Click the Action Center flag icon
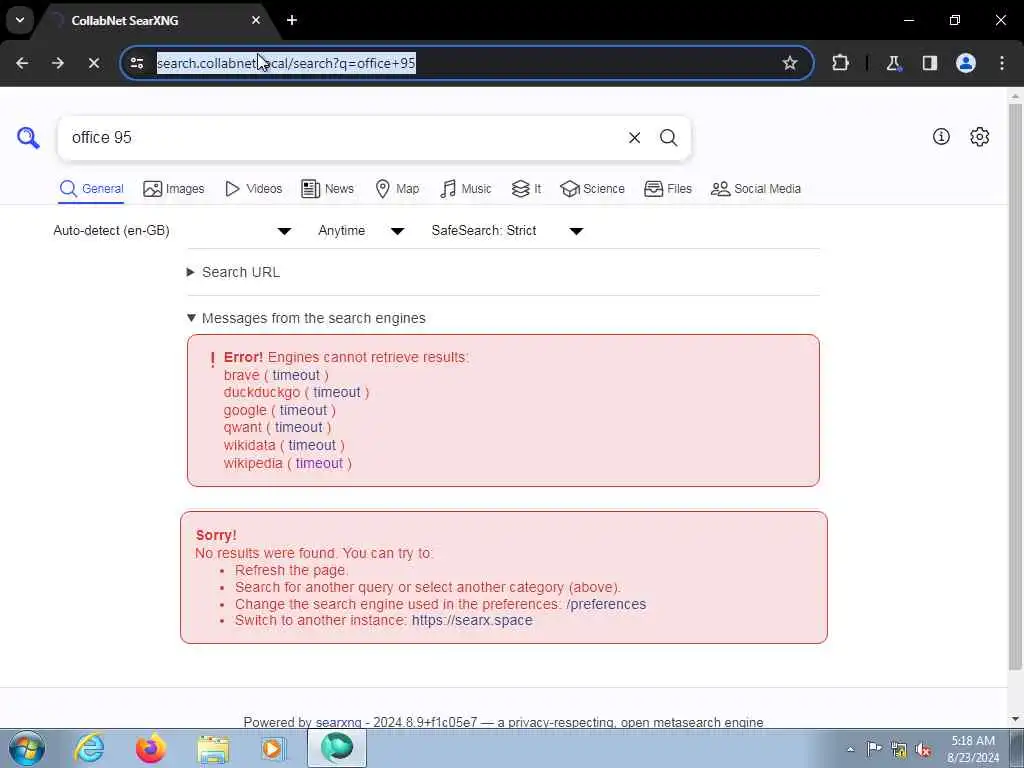Image resolution: width=1024 pixels, height=768 pixels. click(874, 749)
